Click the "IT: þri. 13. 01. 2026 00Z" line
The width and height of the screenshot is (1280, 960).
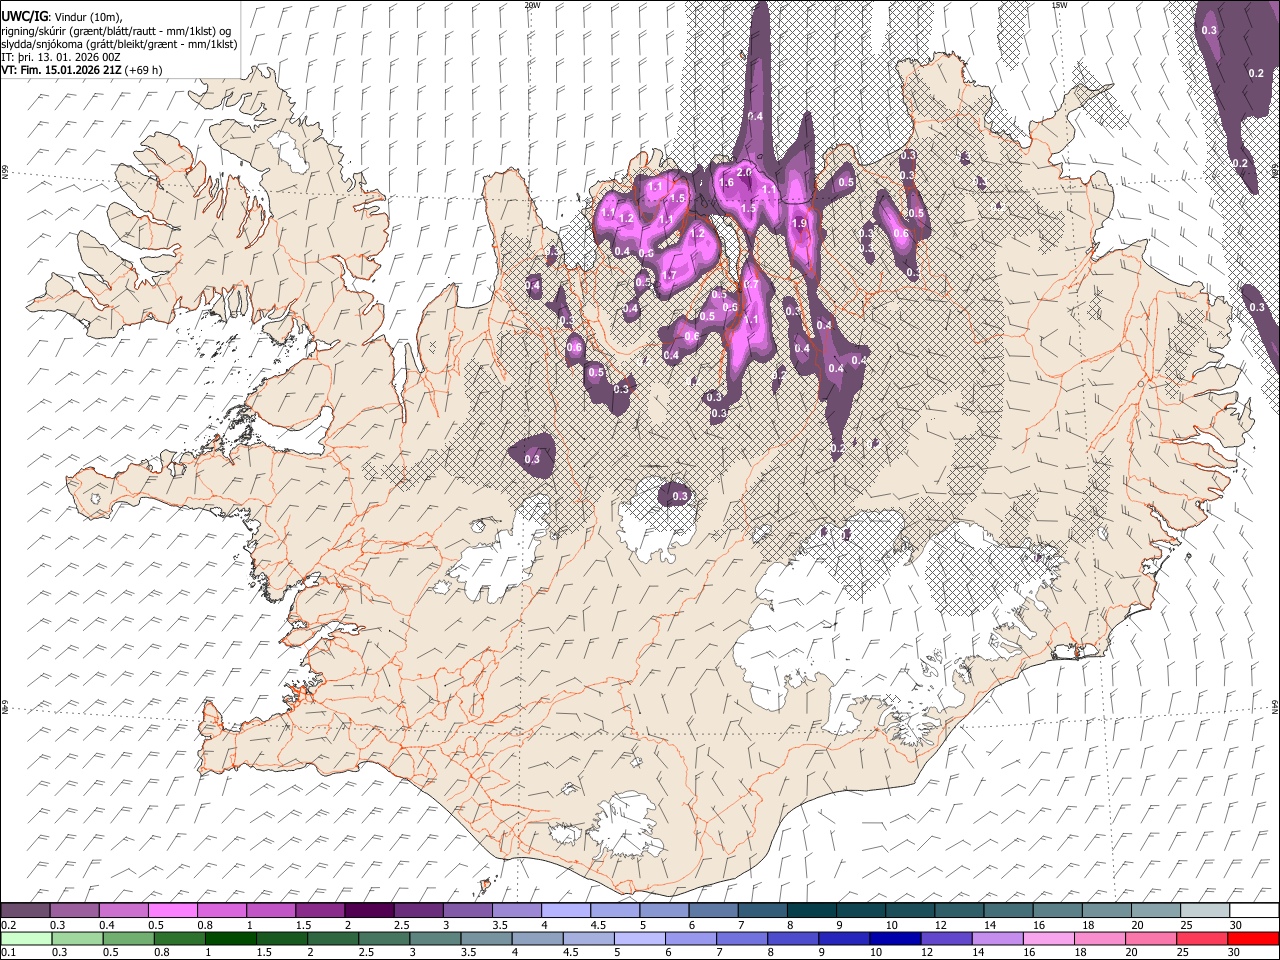[x=61, y=57]
